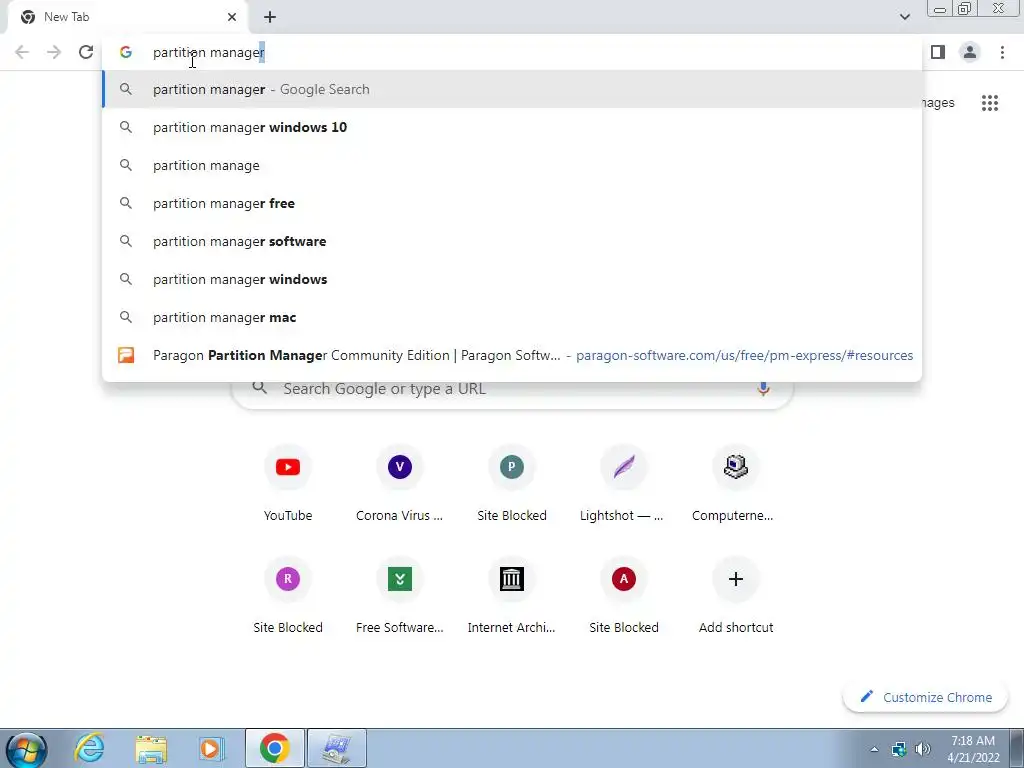
Task: Open the profile avatar button
Action: tap(970, 52)
